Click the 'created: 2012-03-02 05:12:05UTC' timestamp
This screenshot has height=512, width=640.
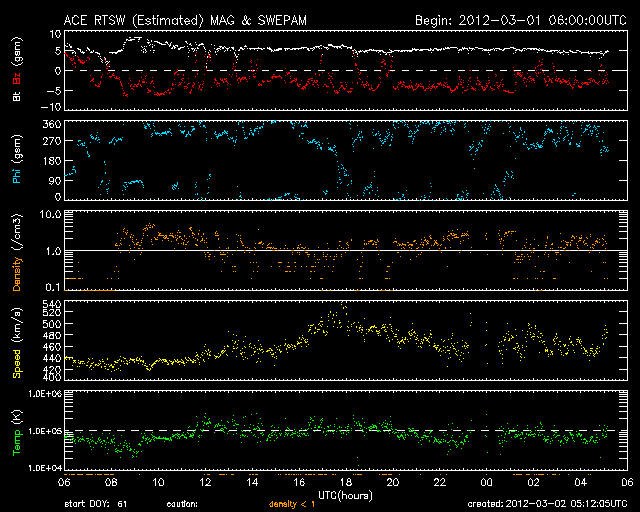[547, 504]
